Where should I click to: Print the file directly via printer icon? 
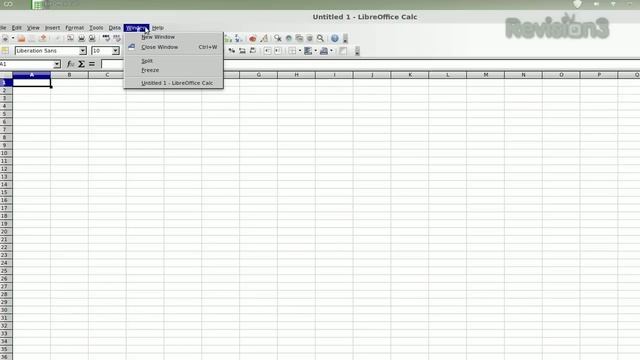click(81, 38)
